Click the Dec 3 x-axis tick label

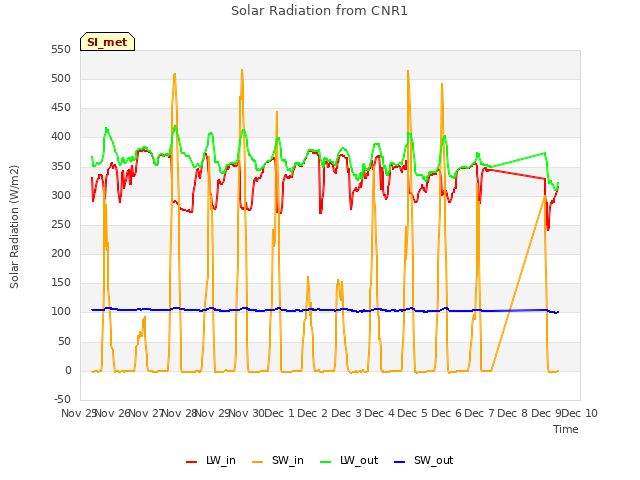click(x=346, y=413)
